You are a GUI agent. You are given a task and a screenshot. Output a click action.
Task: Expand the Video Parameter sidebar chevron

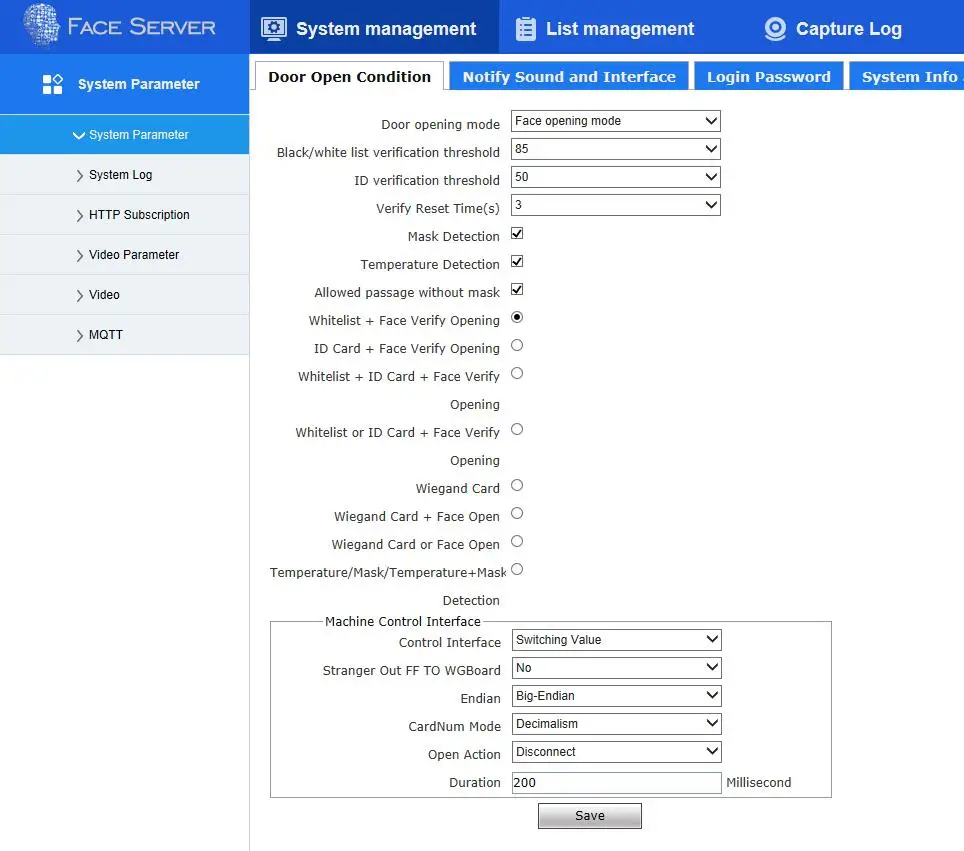[x=79, y=256]
